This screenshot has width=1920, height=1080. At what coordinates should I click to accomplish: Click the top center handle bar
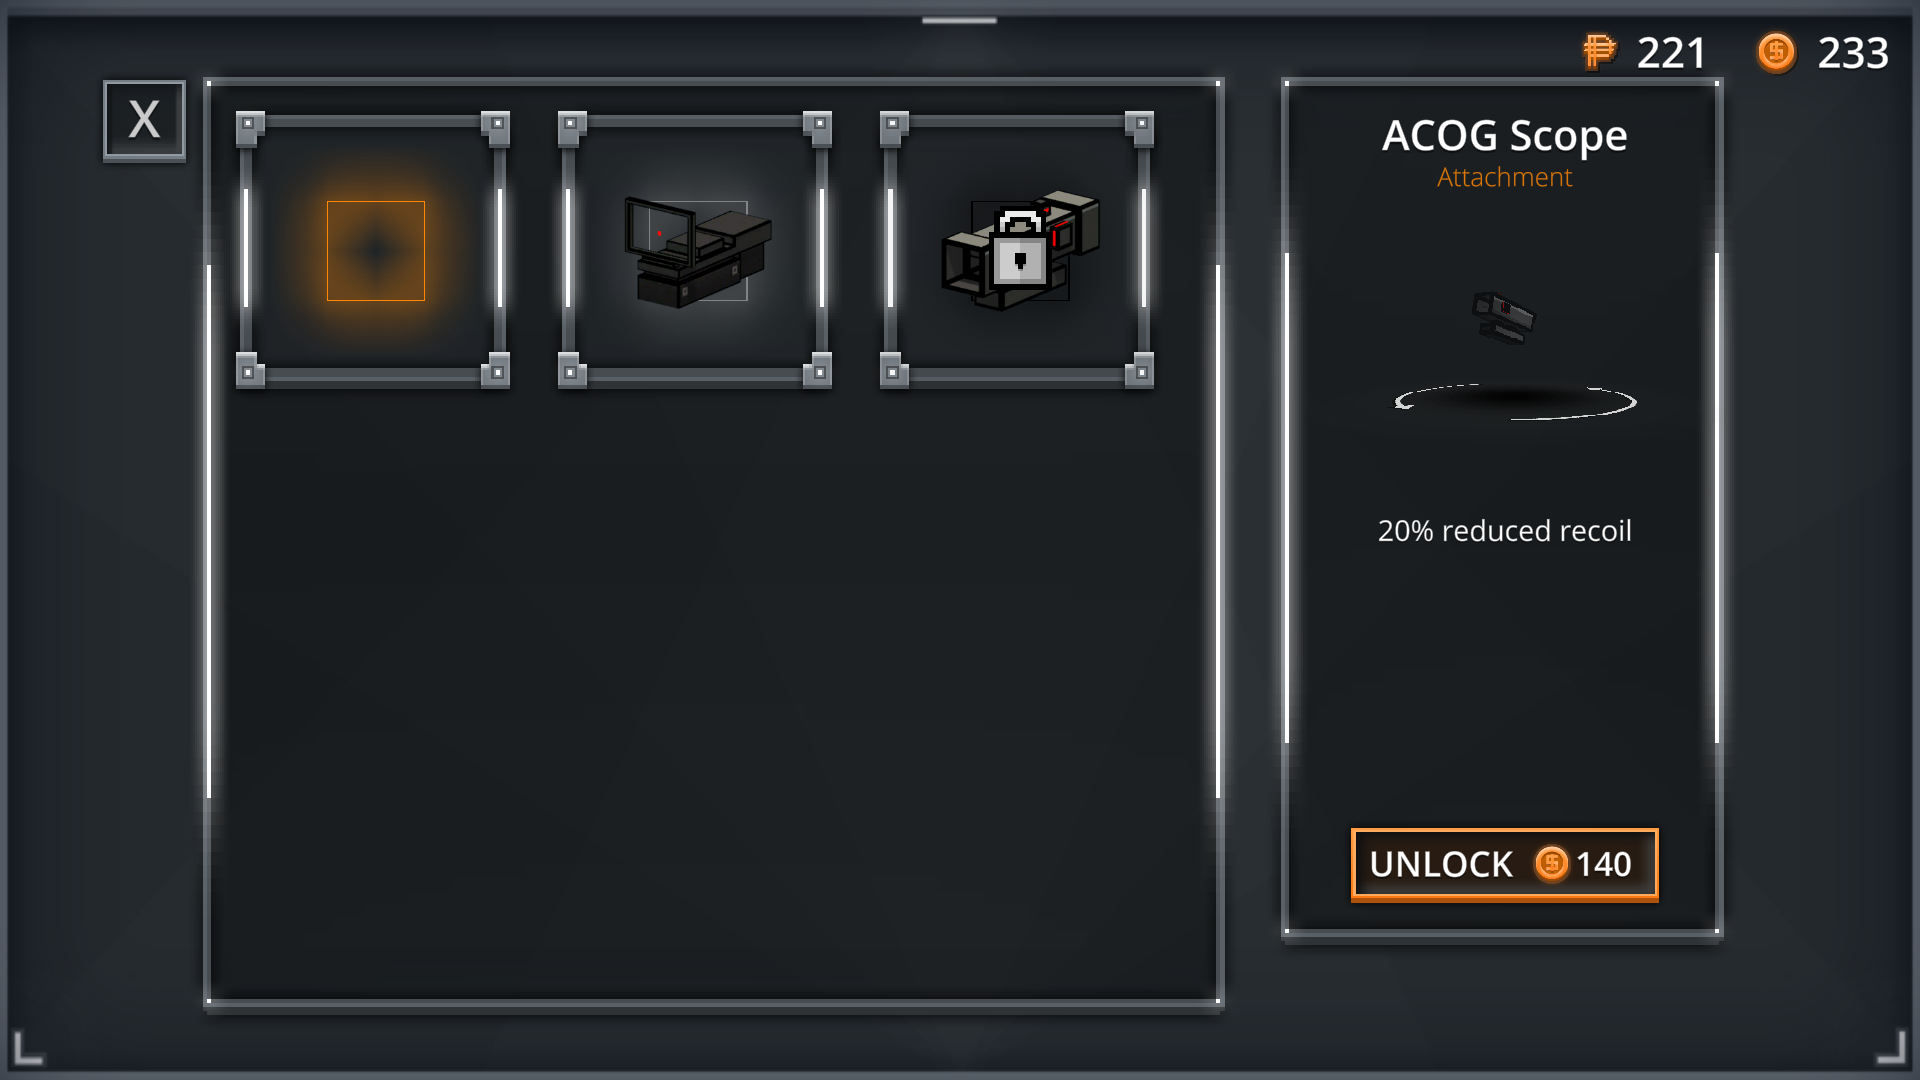(x=959, y=20)
